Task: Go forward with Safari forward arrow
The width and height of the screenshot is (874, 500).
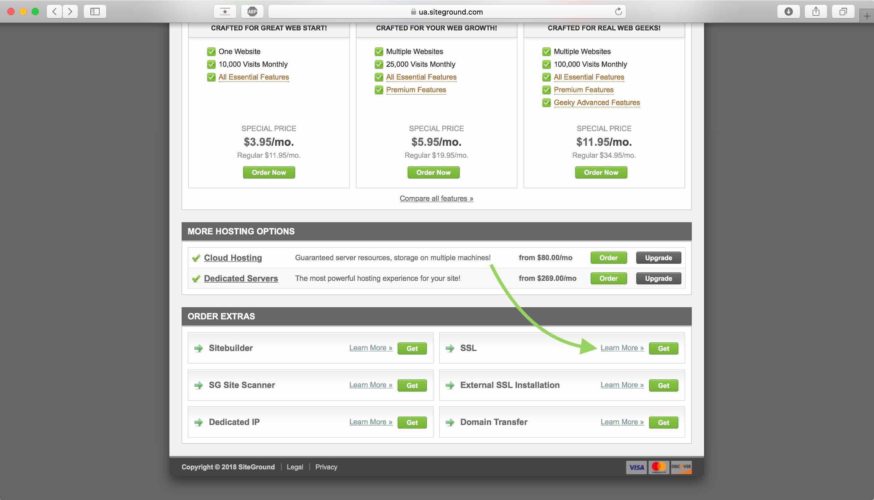Action: (70, 11)
